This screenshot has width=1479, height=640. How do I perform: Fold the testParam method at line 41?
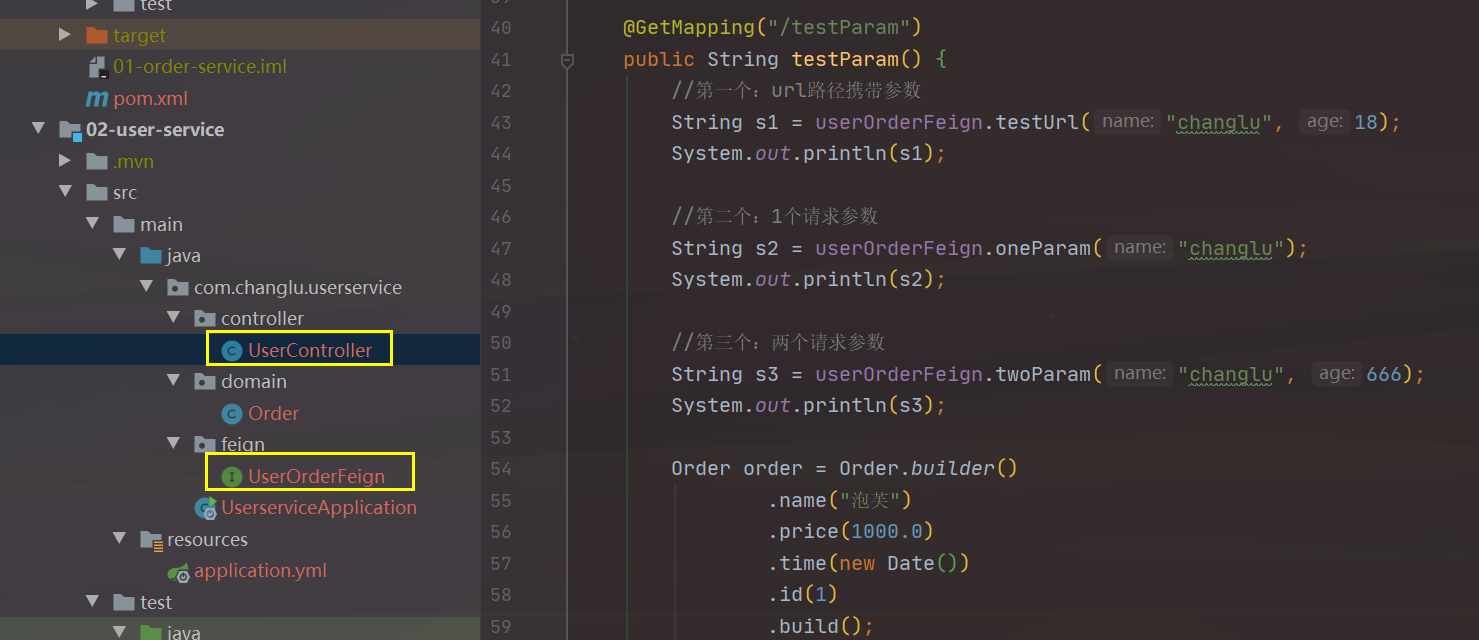pyautogui.click(x=567, y=60)
